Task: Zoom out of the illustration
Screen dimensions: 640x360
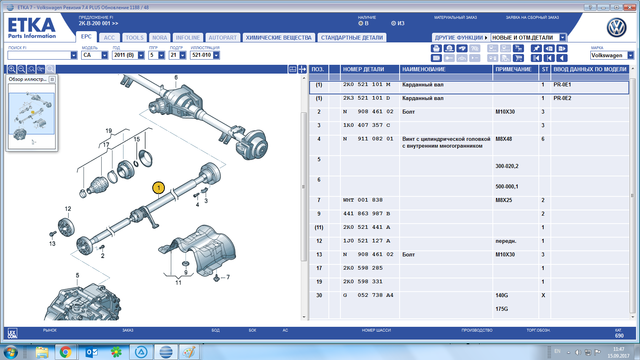Action: coord(22,69)
